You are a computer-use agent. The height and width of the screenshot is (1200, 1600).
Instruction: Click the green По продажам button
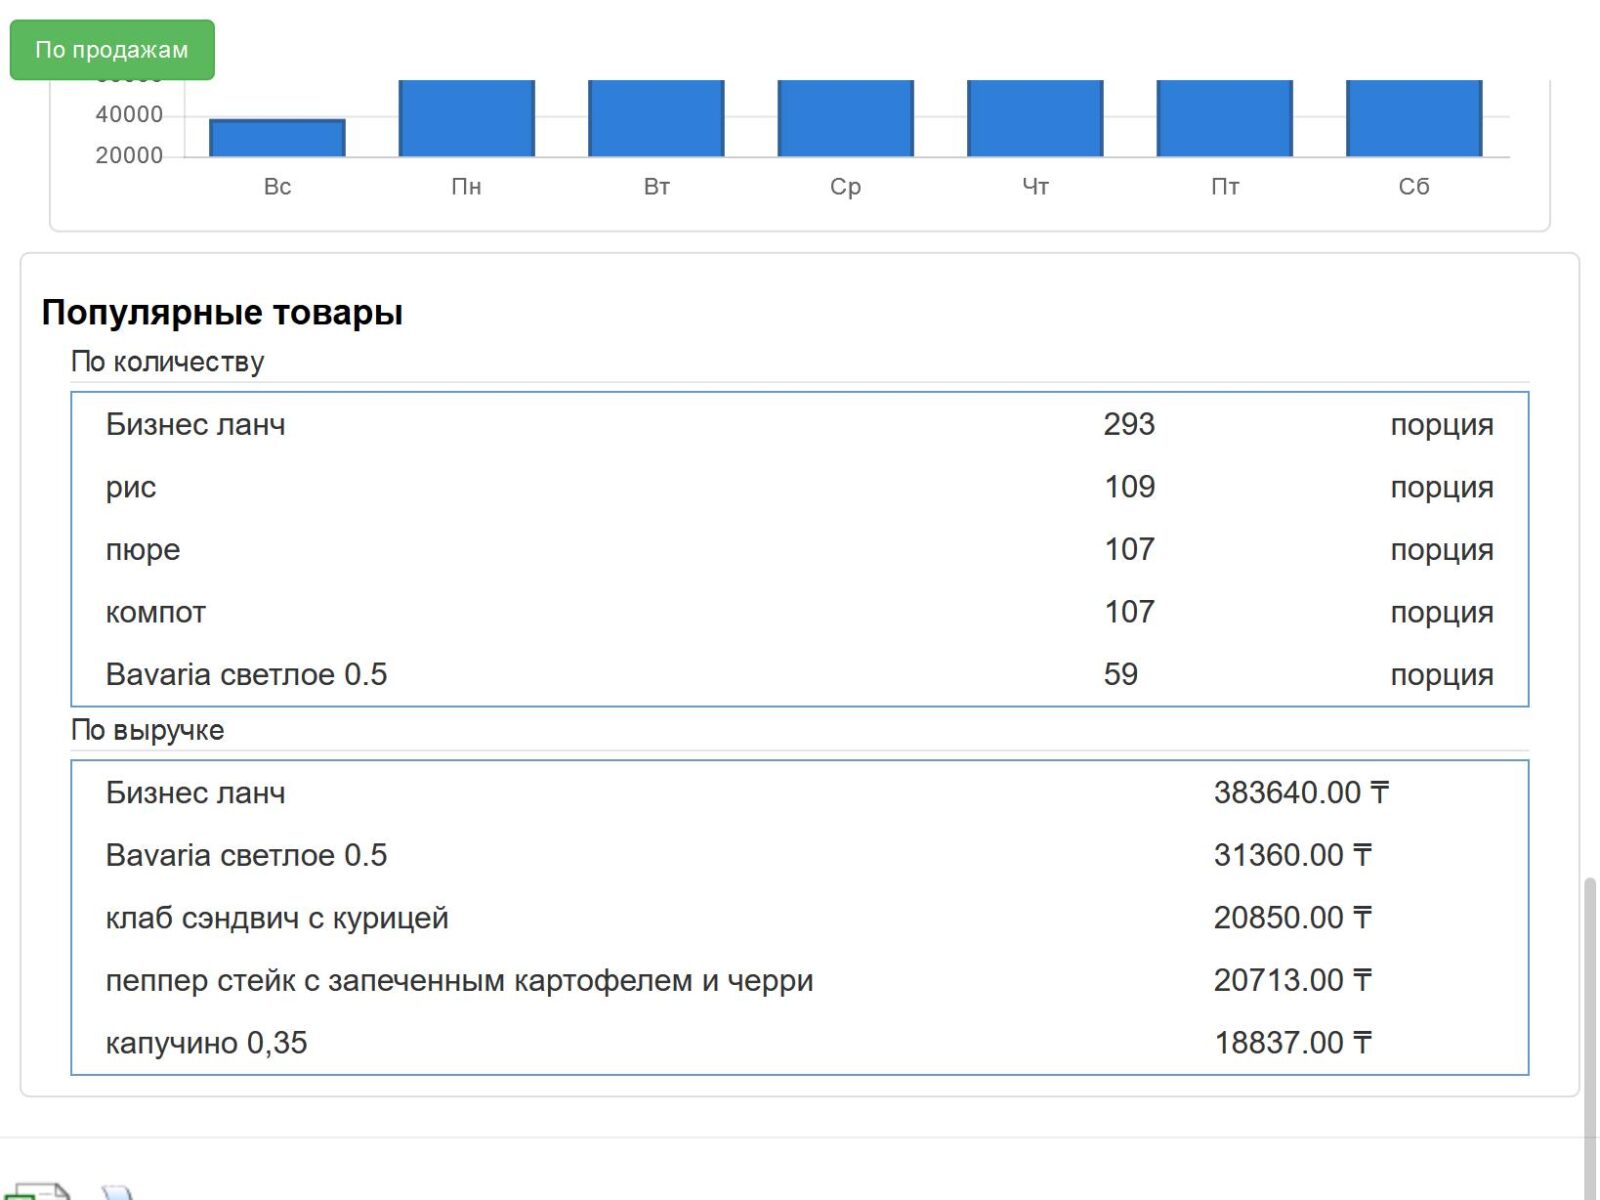(x=112, y=50)
